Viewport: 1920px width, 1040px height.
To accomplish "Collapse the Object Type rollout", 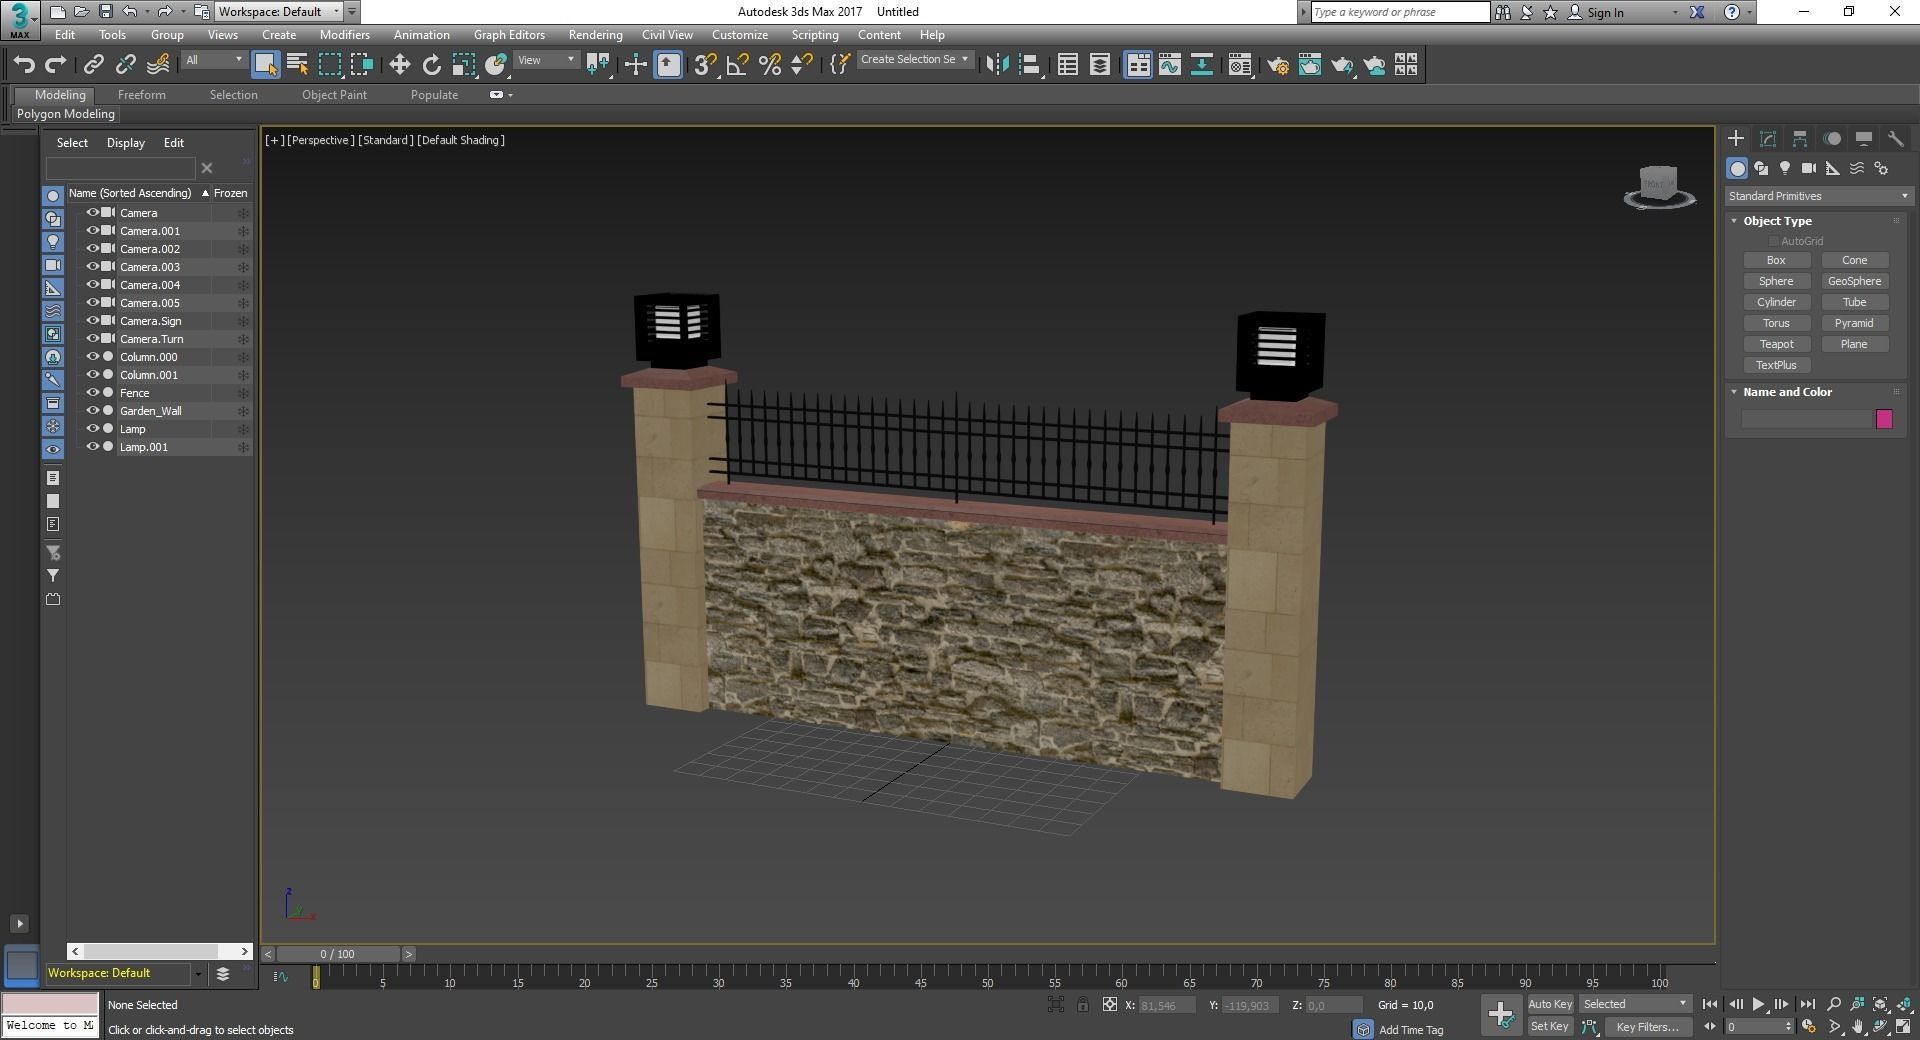I will point(1777,221).
